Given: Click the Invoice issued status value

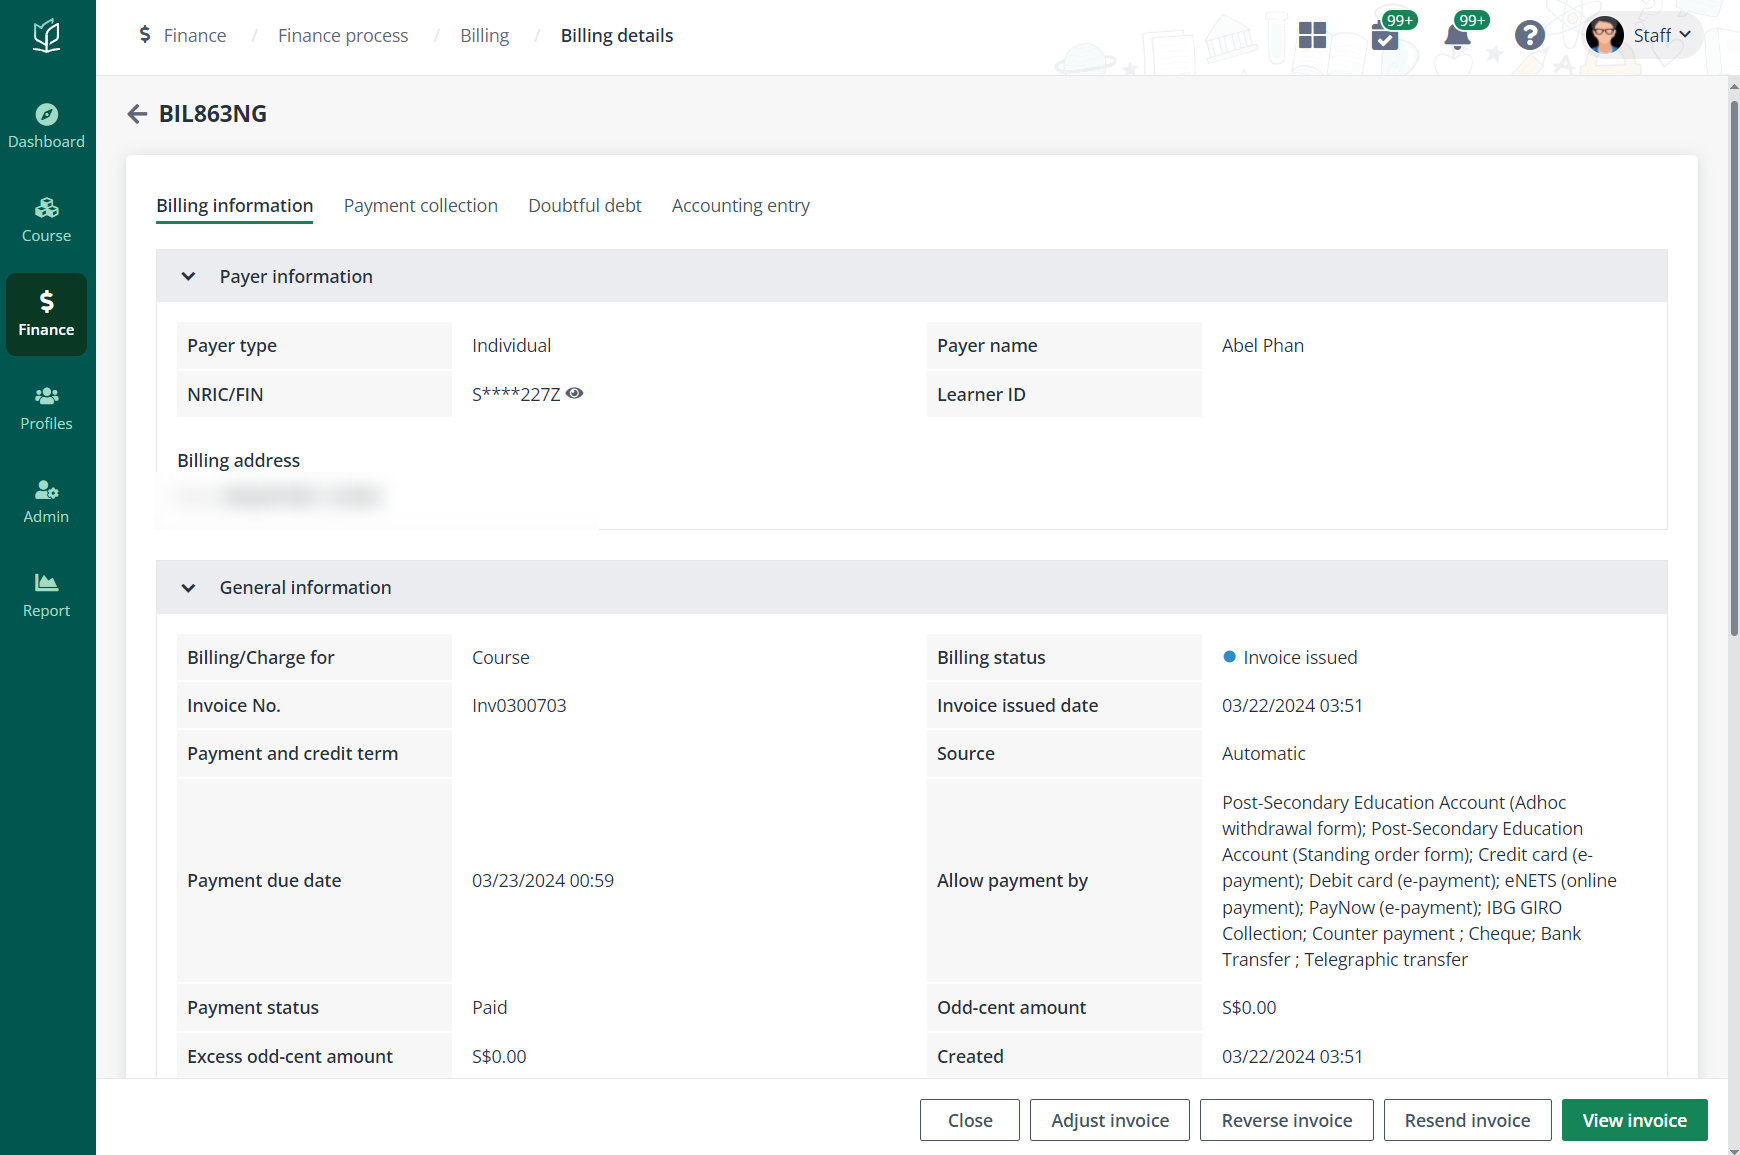Looking at the screenshot, I should pyautogui.click(x=1300, y=658).
